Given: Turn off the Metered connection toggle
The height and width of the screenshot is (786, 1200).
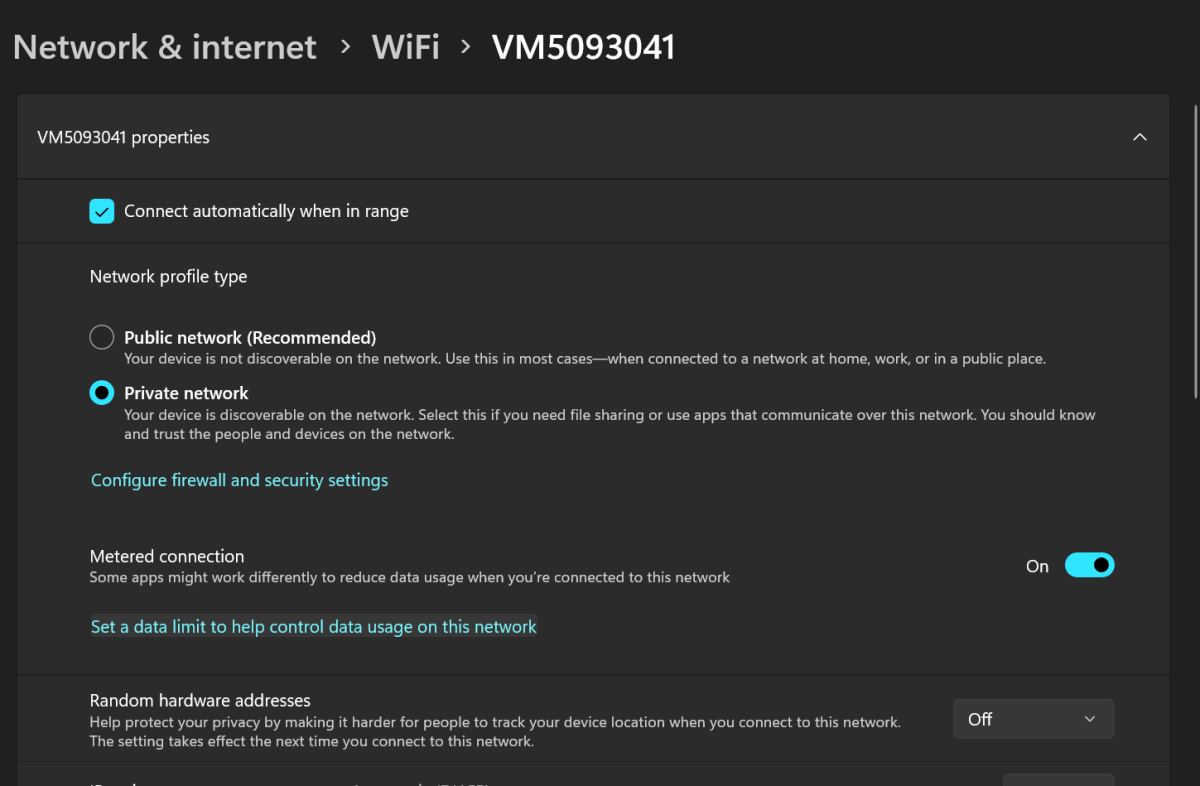Looking at the screenshot, I should (1089, 565).
